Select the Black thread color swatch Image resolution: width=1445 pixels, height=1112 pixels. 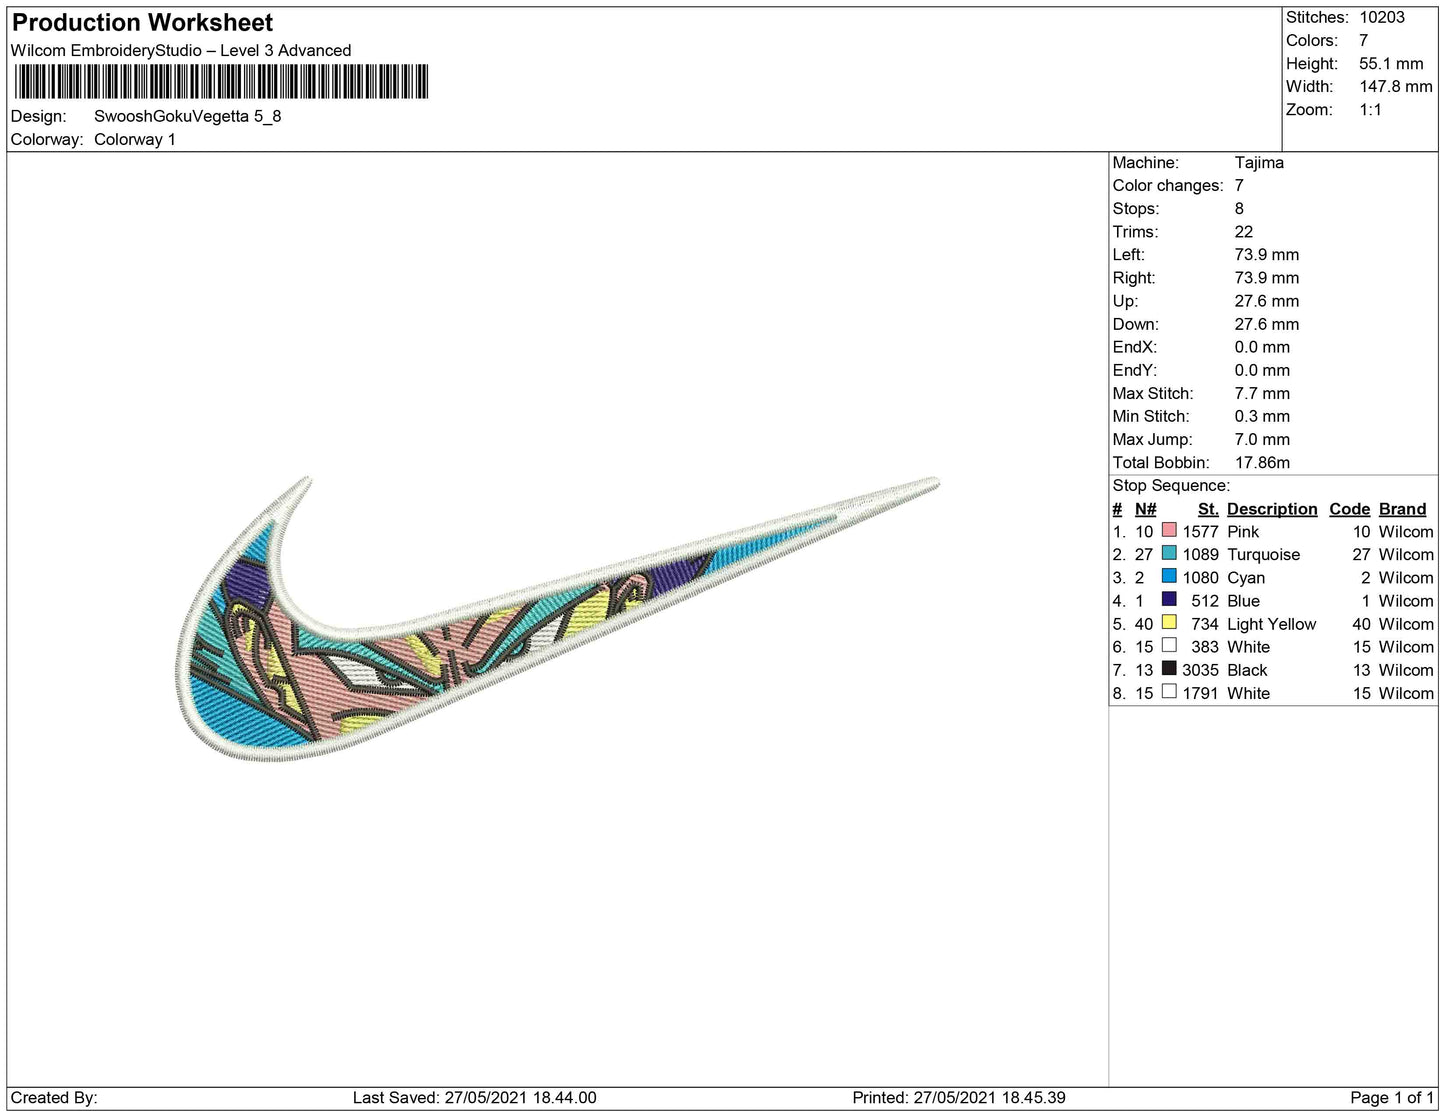(1169, 669)
